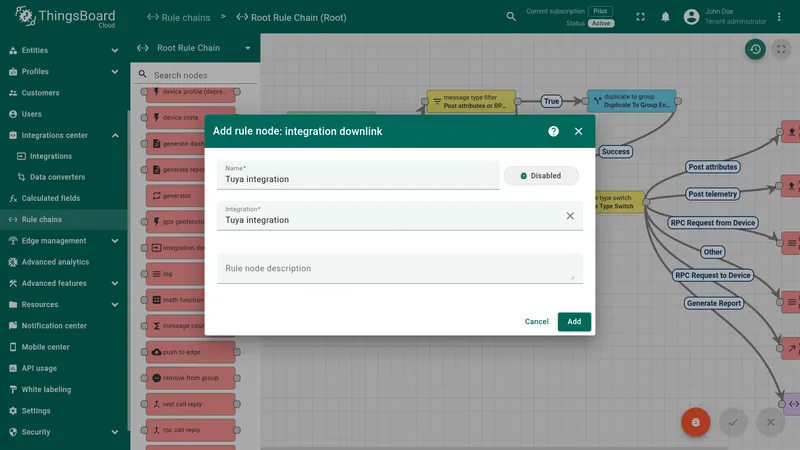Expand the Advanced features menu
This screenshot has height=450, width=800.
tap(63, 283)
